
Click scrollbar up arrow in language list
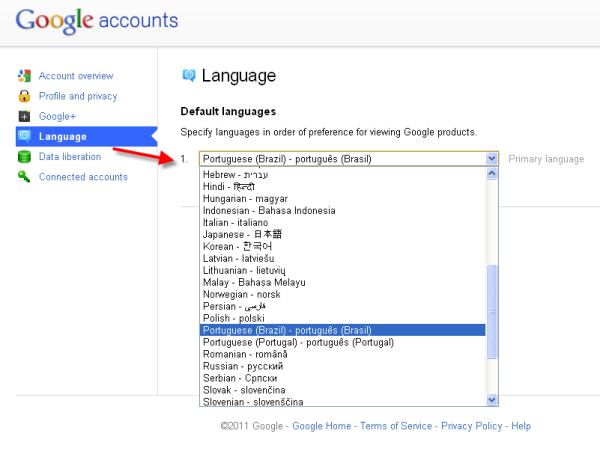(x=491, y=173)
